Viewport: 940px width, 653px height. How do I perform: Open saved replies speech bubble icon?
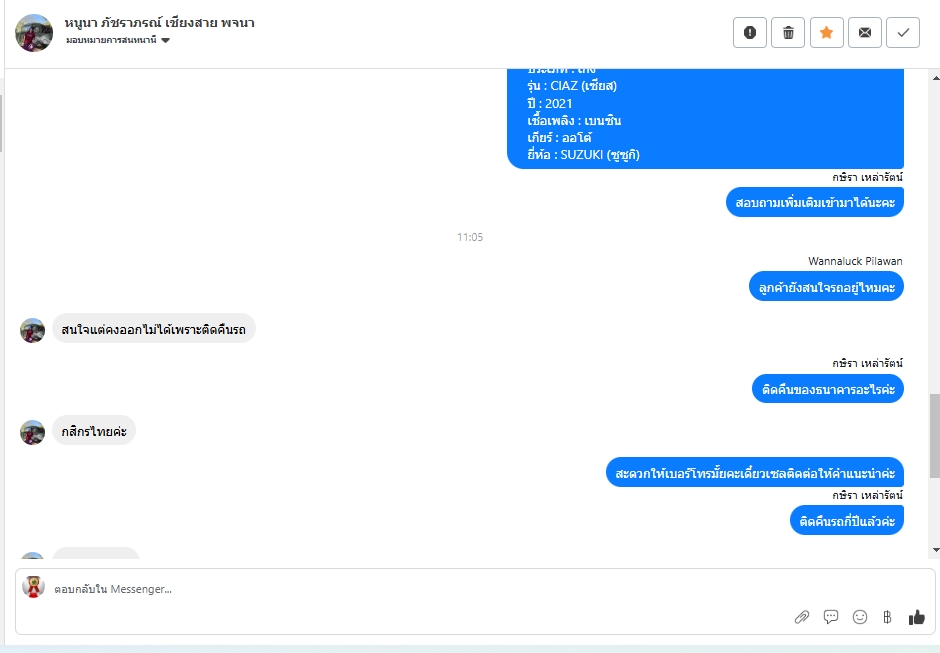pos(830,617)
